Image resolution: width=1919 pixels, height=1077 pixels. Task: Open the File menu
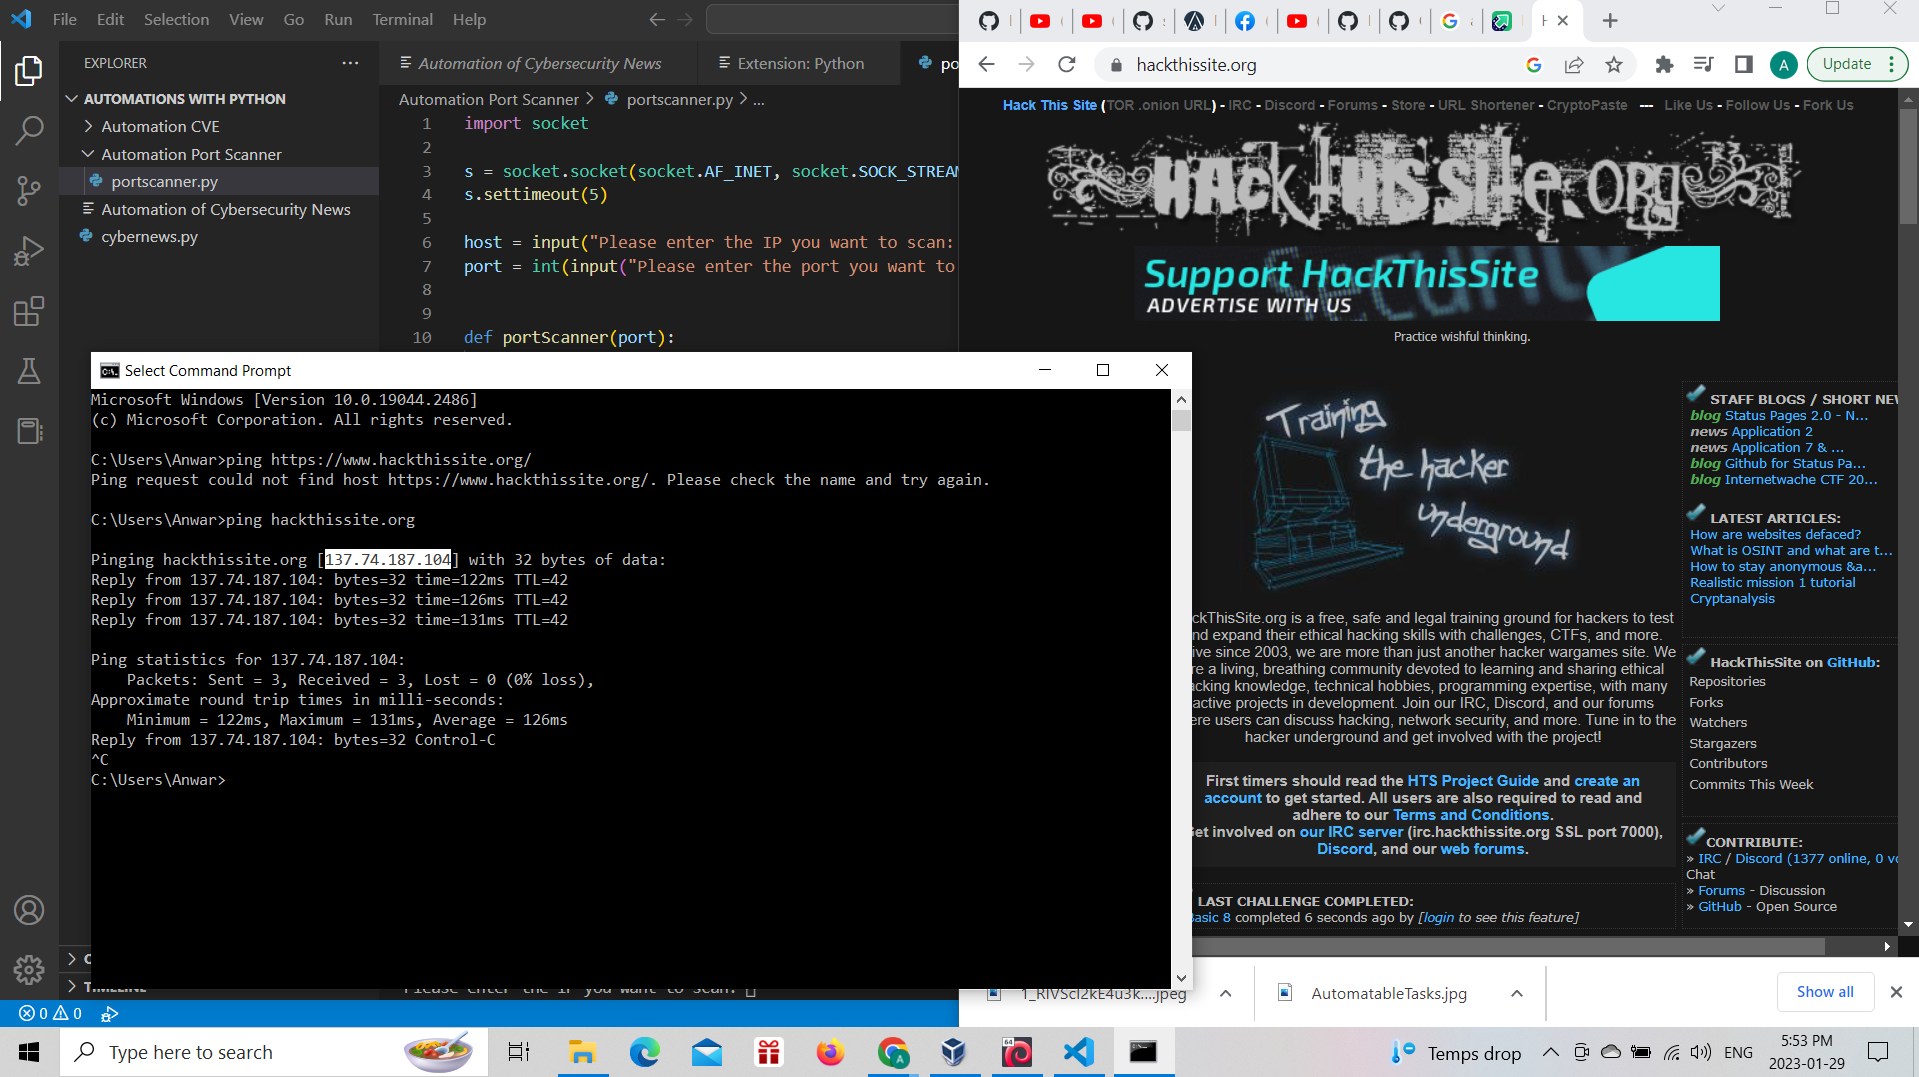point(64,19)
